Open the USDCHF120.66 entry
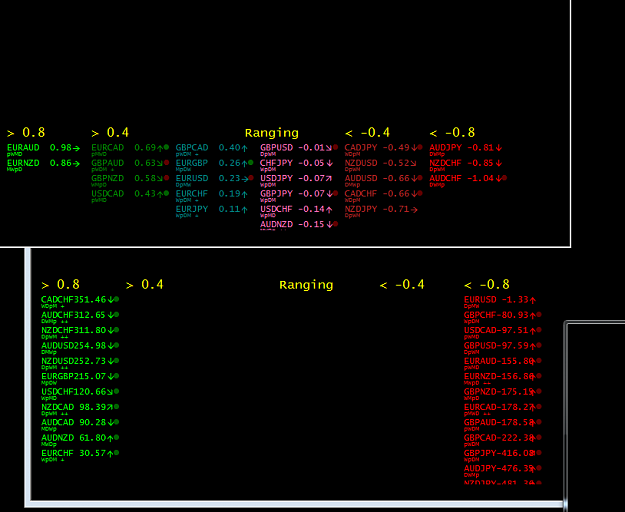The width and height of the screenshot is (625, 512). pos(80,392)
